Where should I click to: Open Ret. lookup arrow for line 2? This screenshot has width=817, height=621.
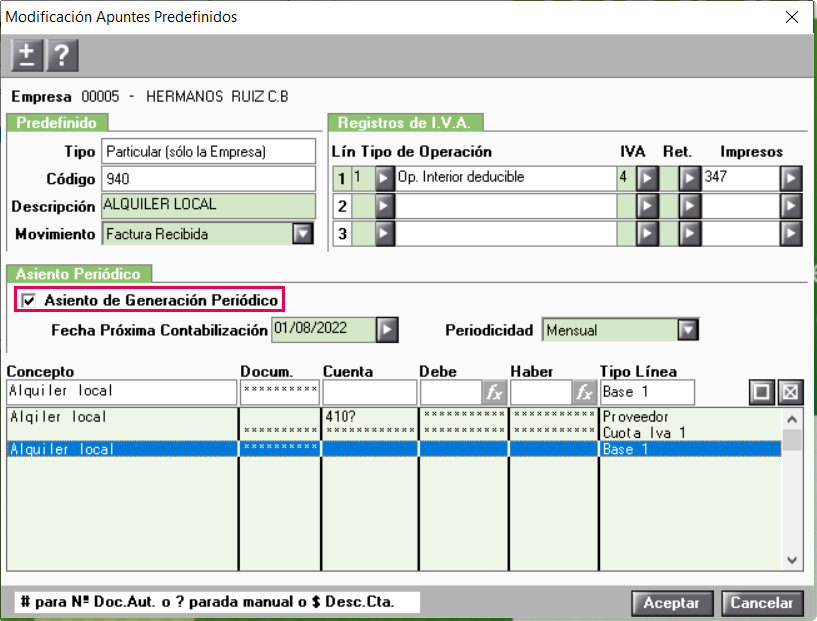(x=690, y=206)
